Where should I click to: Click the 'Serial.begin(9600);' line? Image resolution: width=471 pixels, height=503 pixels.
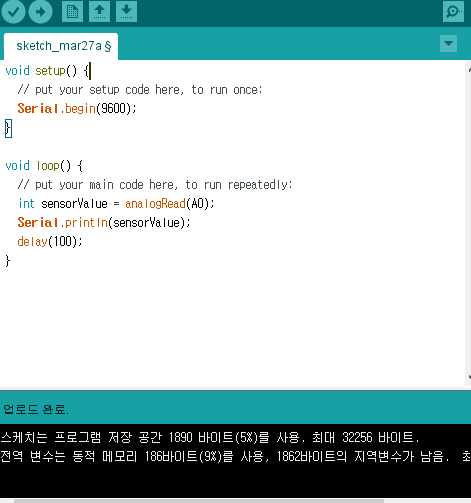point(77,109)
